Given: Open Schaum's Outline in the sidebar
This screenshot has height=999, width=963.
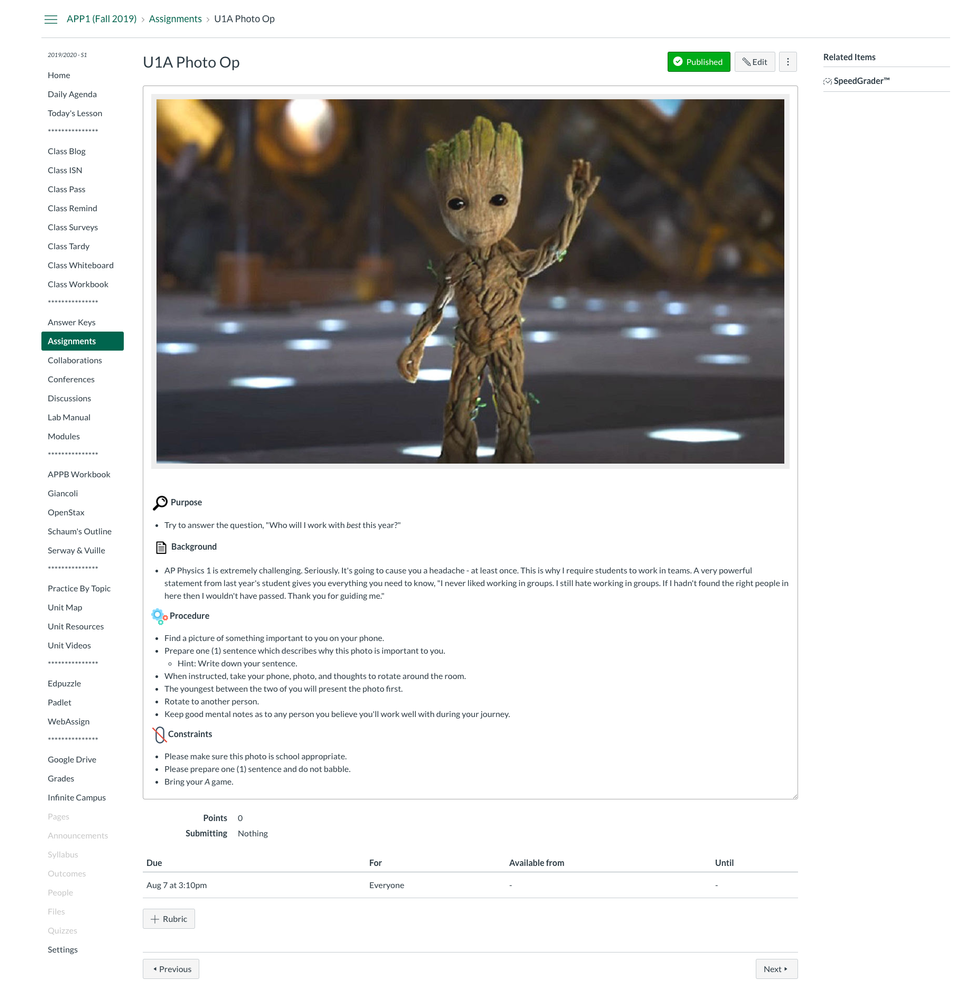Looking at the screenshot, I should tap(79, 531).
